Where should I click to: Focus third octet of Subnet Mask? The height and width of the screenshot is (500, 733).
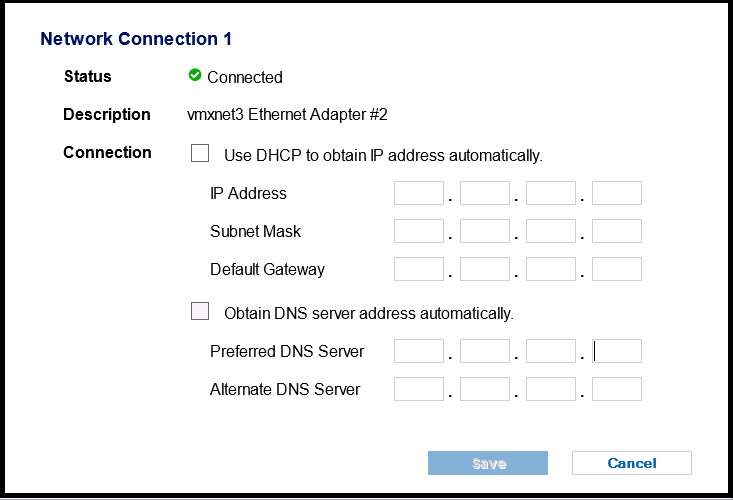(x=551, y=231)
